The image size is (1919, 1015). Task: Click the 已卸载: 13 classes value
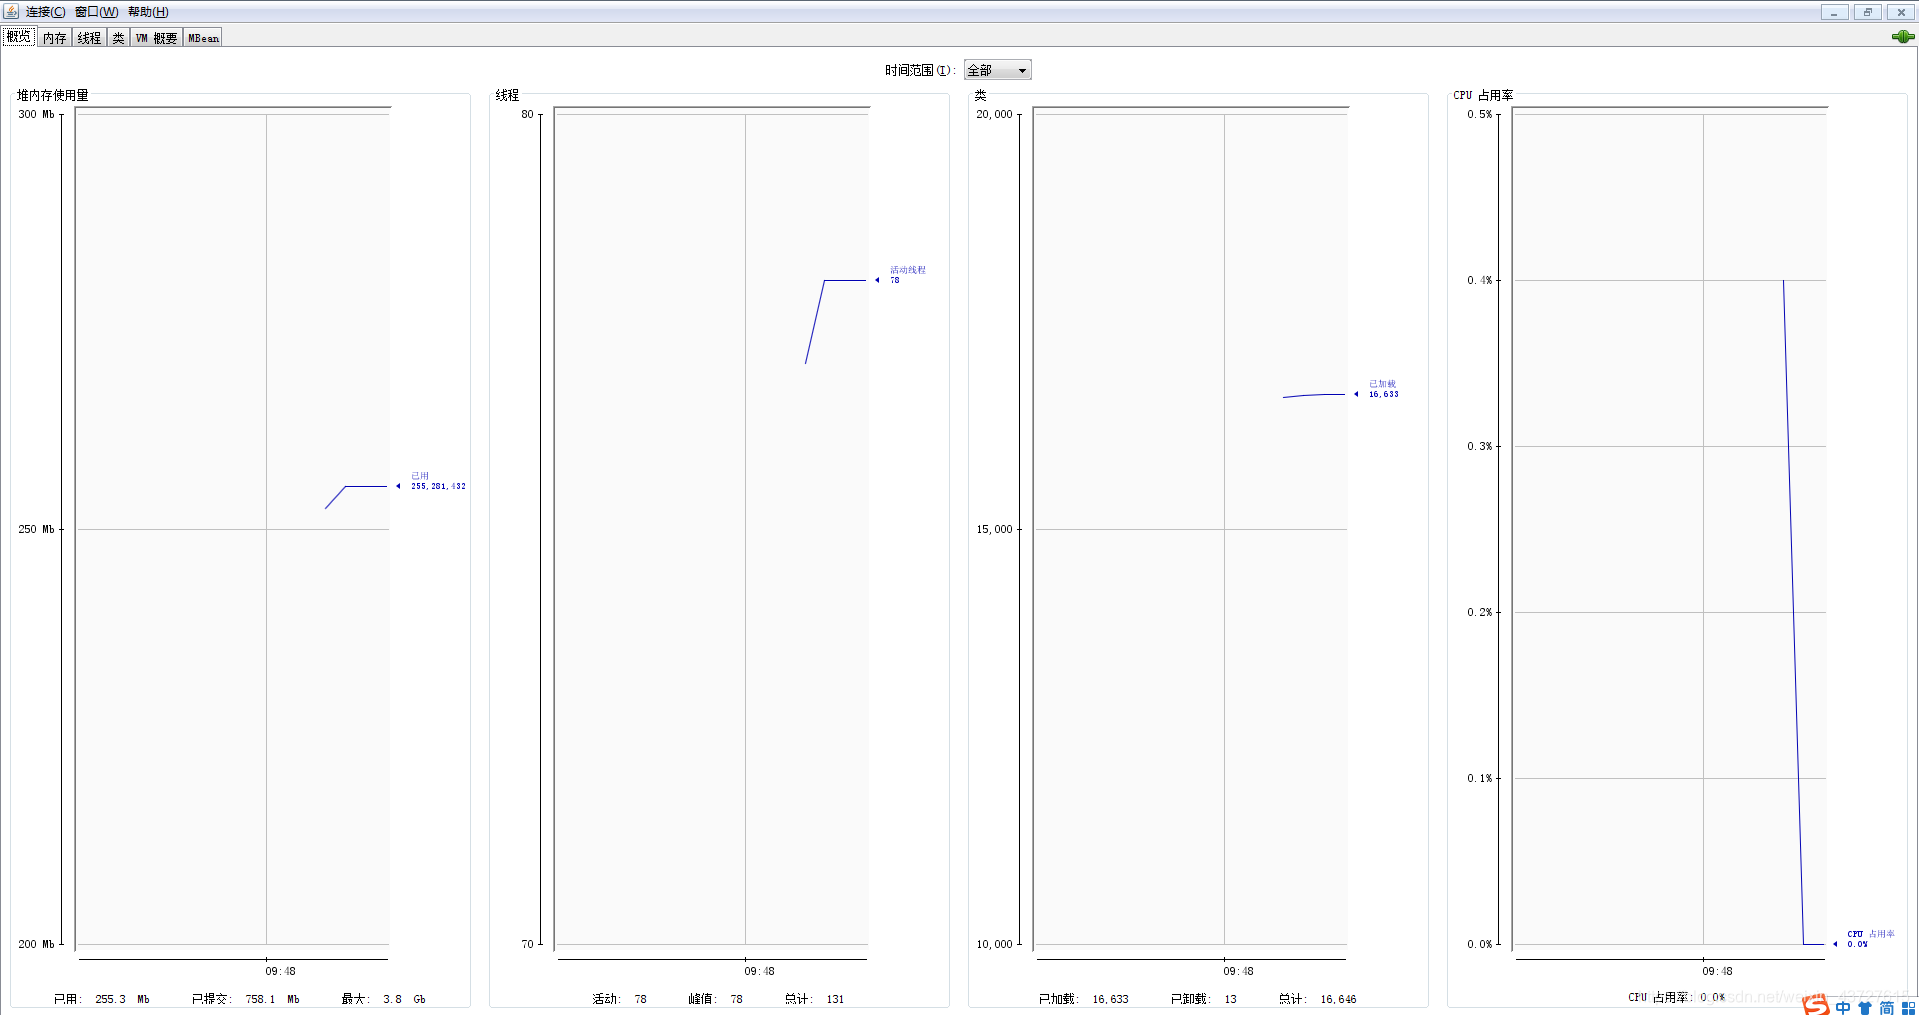tap(1204, 999)
